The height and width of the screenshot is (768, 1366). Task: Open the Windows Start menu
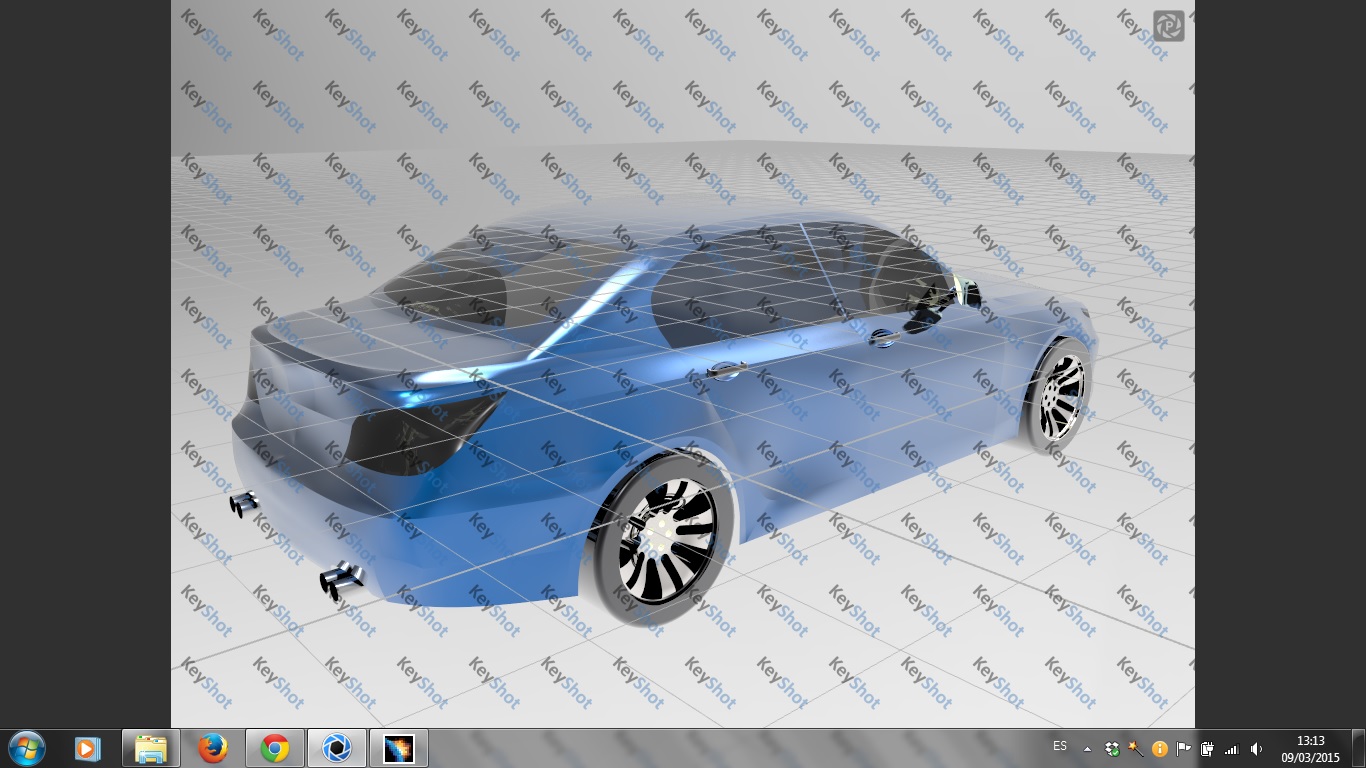coord(26,748)
